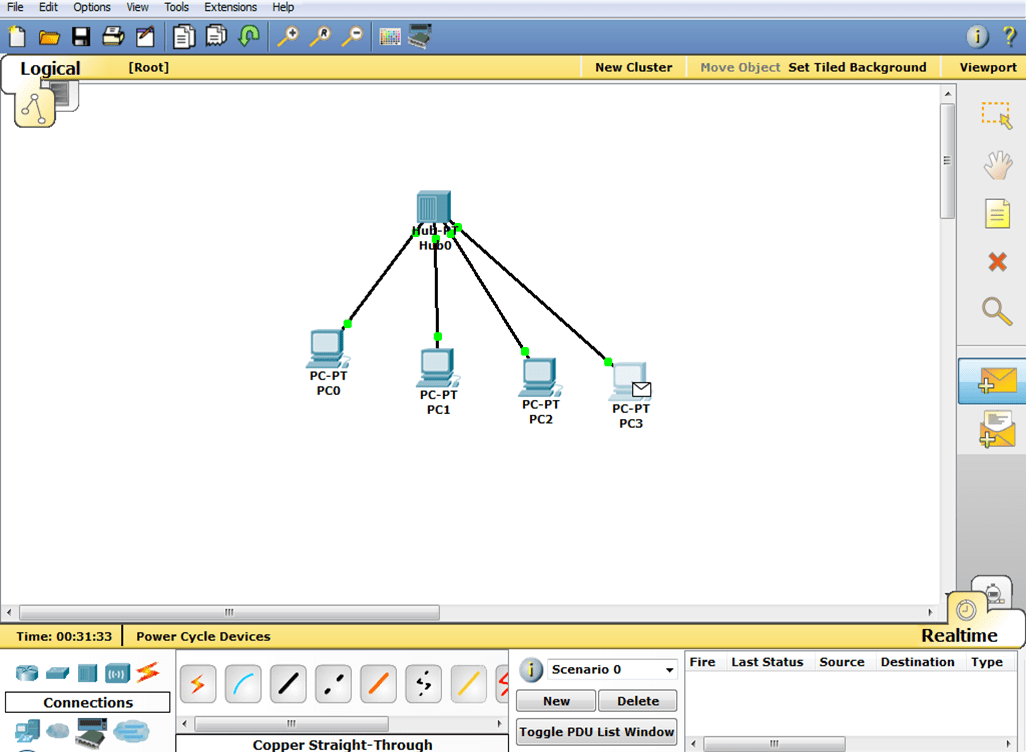The image size is (1026, 752).
Task: Choose the Place Note tool
Action: click(x=996, y=213)
